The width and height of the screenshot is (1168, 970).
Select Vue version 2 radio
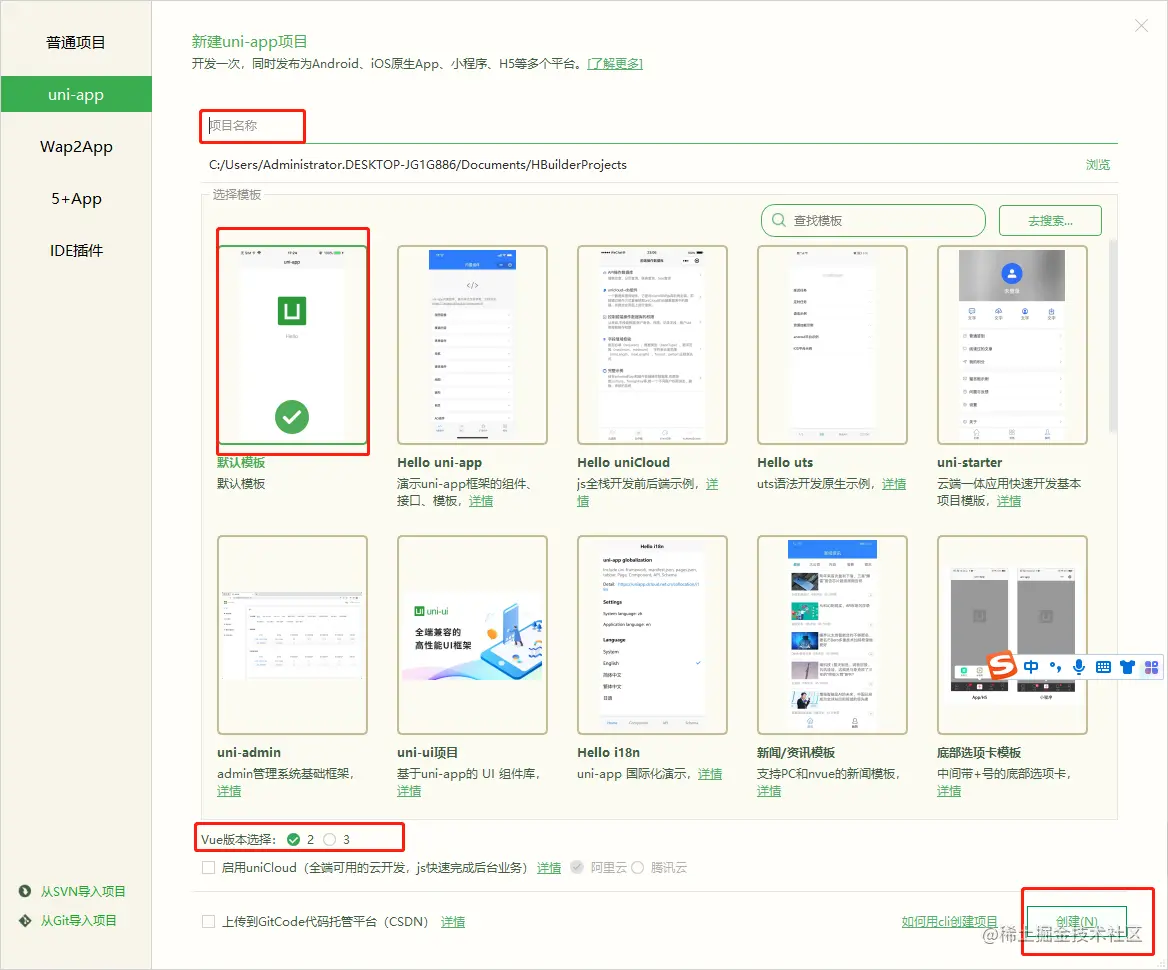(293, 840)
